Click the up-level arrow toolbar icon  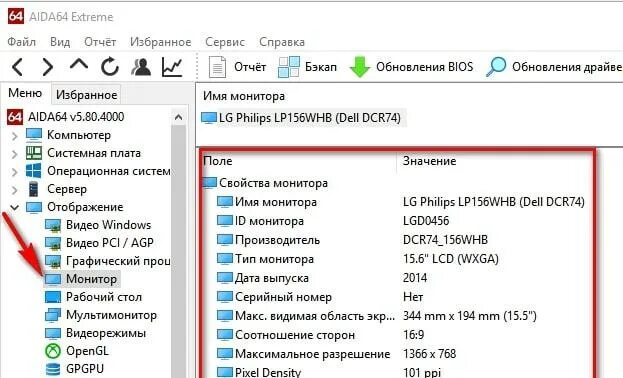coord(79,64)
